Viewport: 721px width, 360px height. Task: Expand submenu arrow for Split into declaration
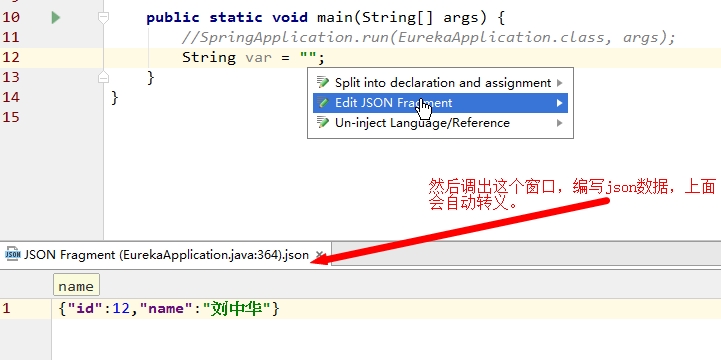click(560, 83)
